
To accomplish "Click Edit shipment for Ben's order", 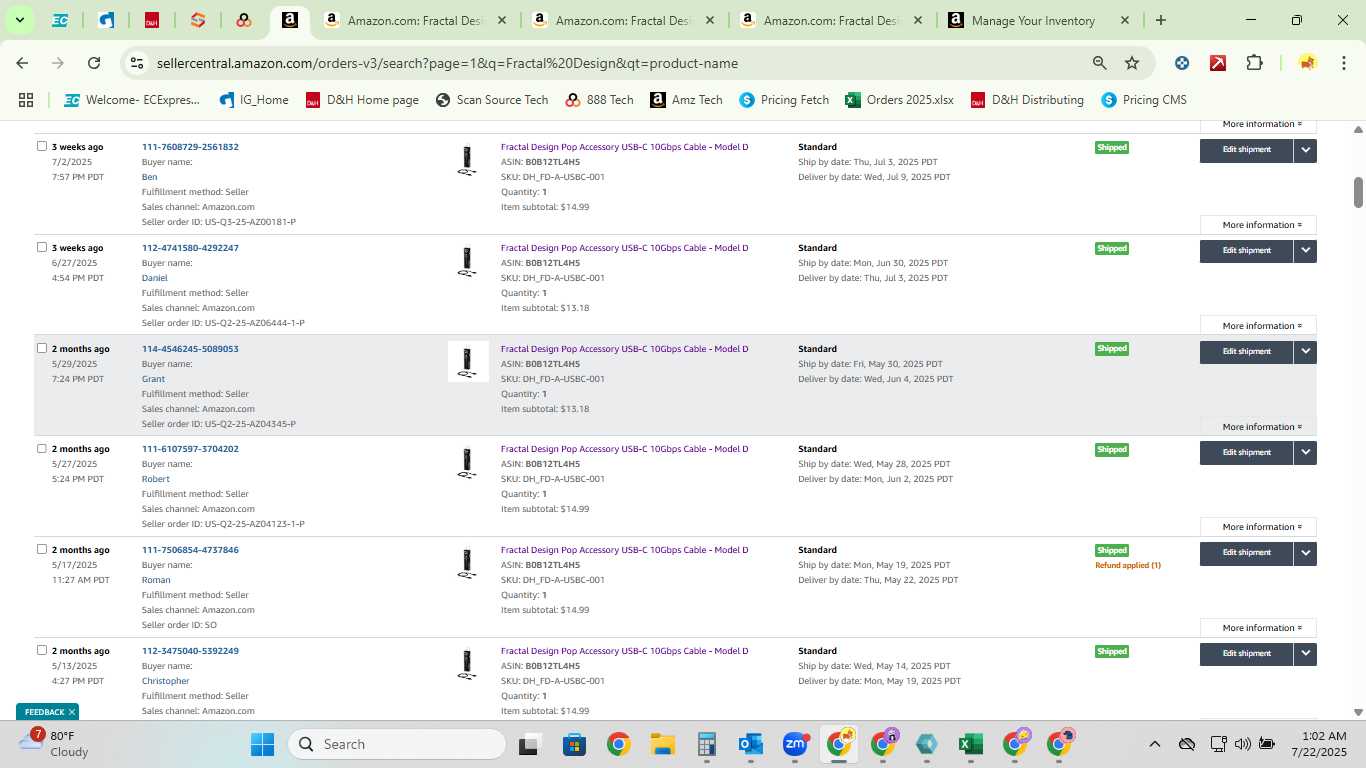I will click(1246, 150).
